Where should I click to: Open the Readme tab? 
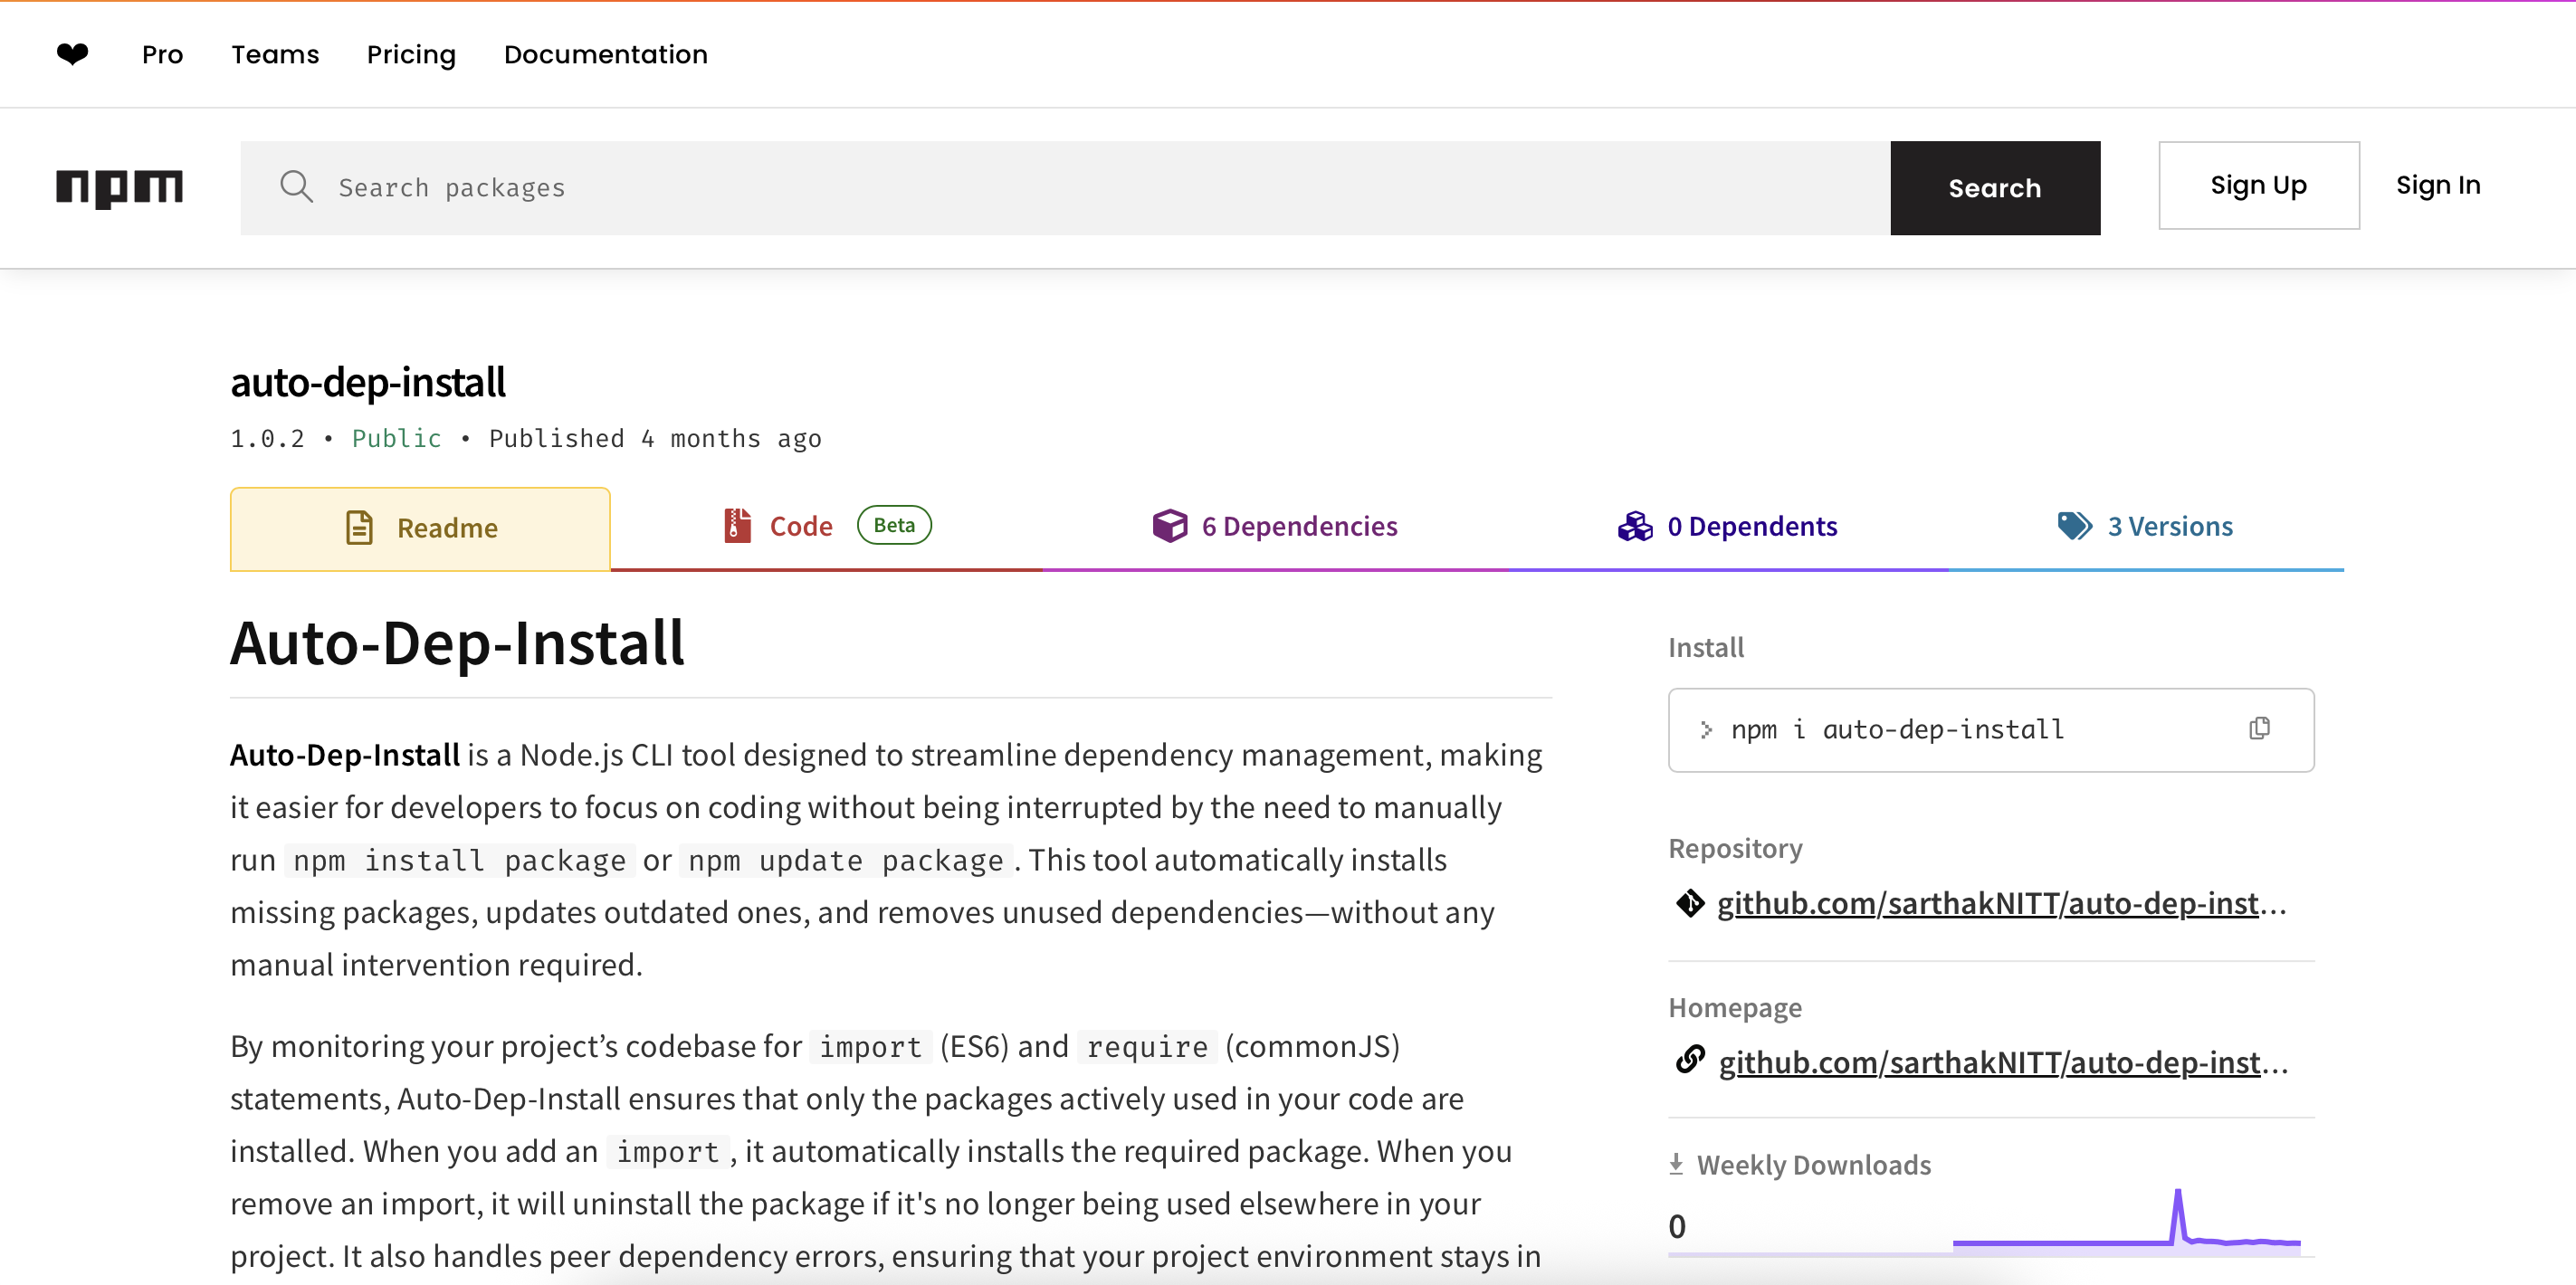click(420, 528)
